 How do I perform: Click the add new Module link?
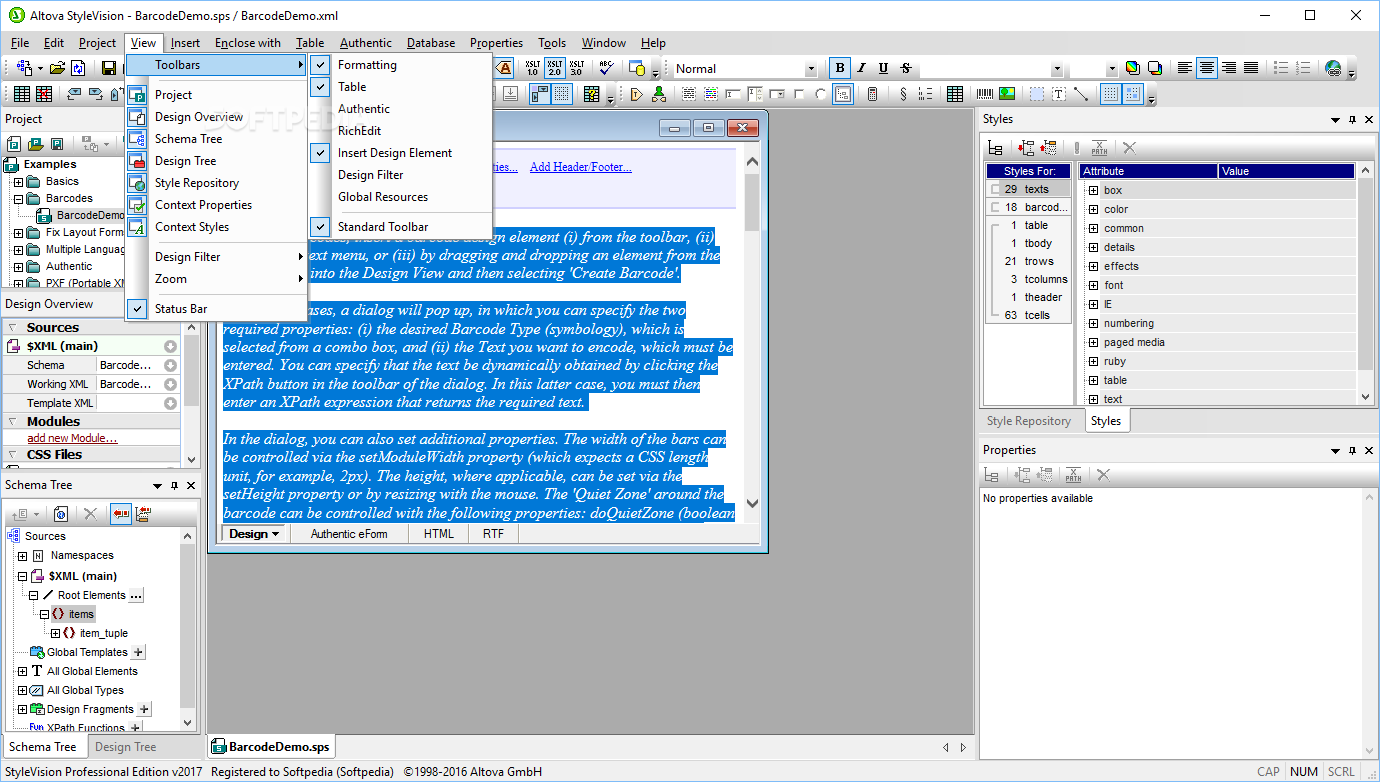pyautogui.click(x=72, y=438)
